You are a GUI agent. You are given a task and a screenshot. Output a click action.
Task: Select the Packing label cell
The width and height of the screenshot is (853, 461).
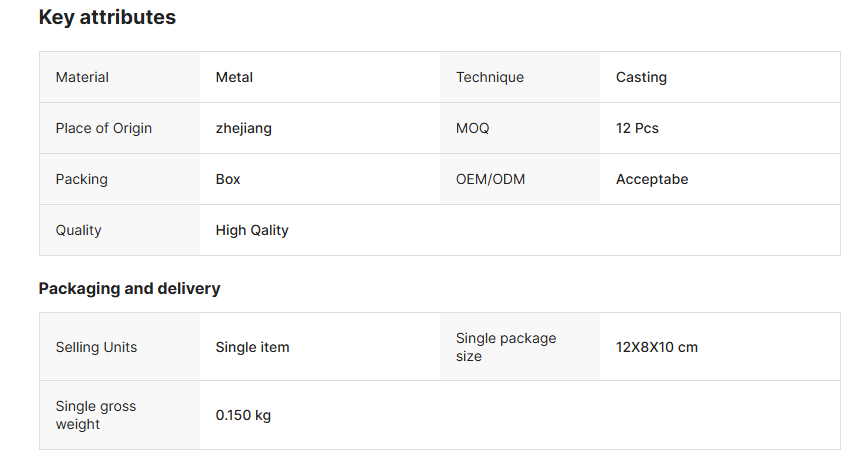82,179
